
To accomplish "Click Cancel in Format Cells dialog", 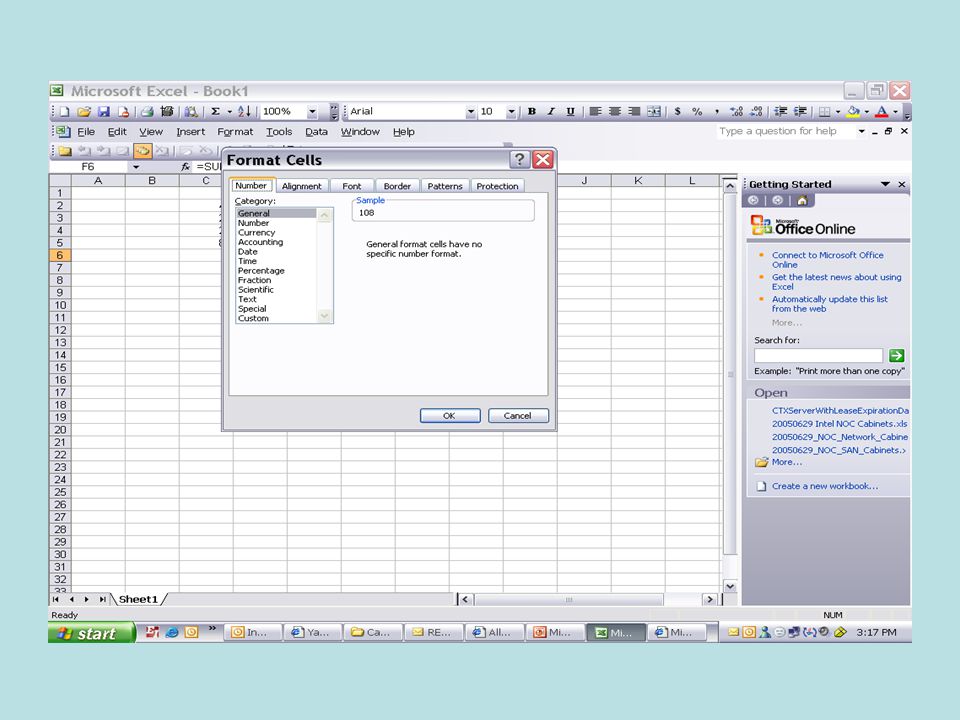I will pyautogui.click(x=518, y=416).
